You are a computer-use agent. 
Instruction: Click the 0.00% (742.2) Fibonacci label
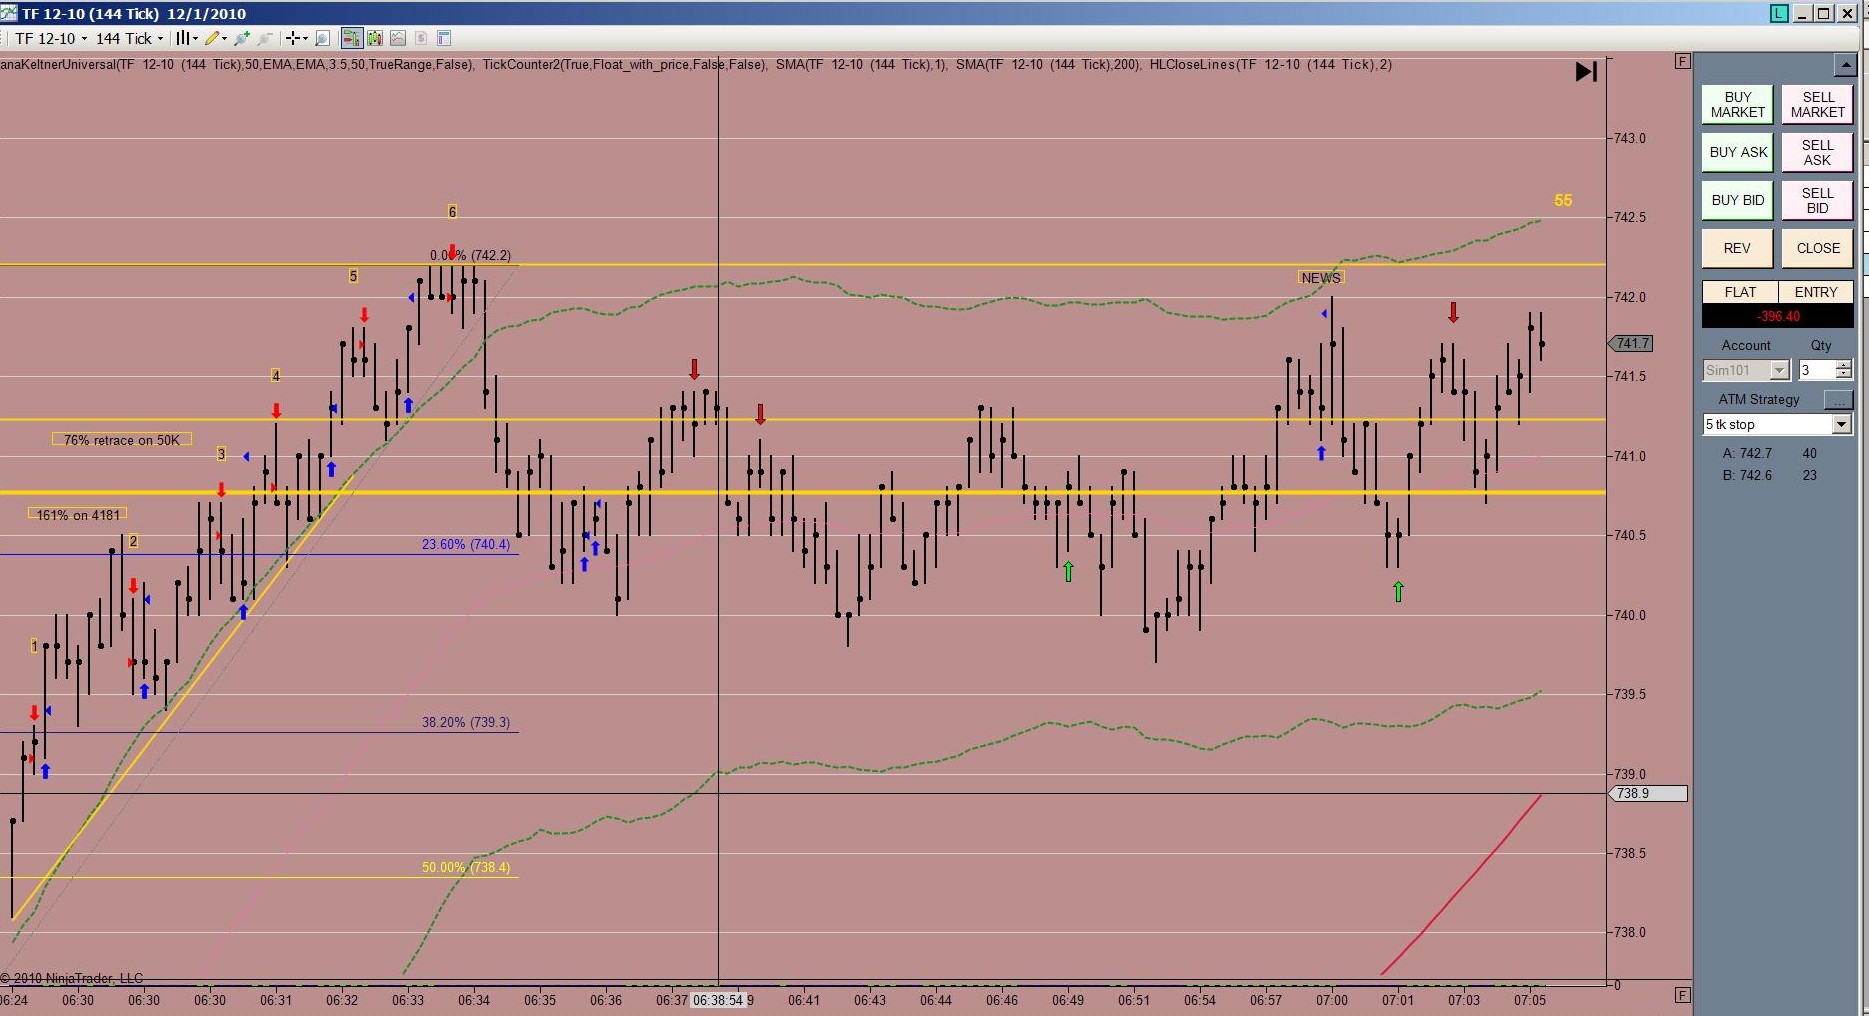pos(470,255)
